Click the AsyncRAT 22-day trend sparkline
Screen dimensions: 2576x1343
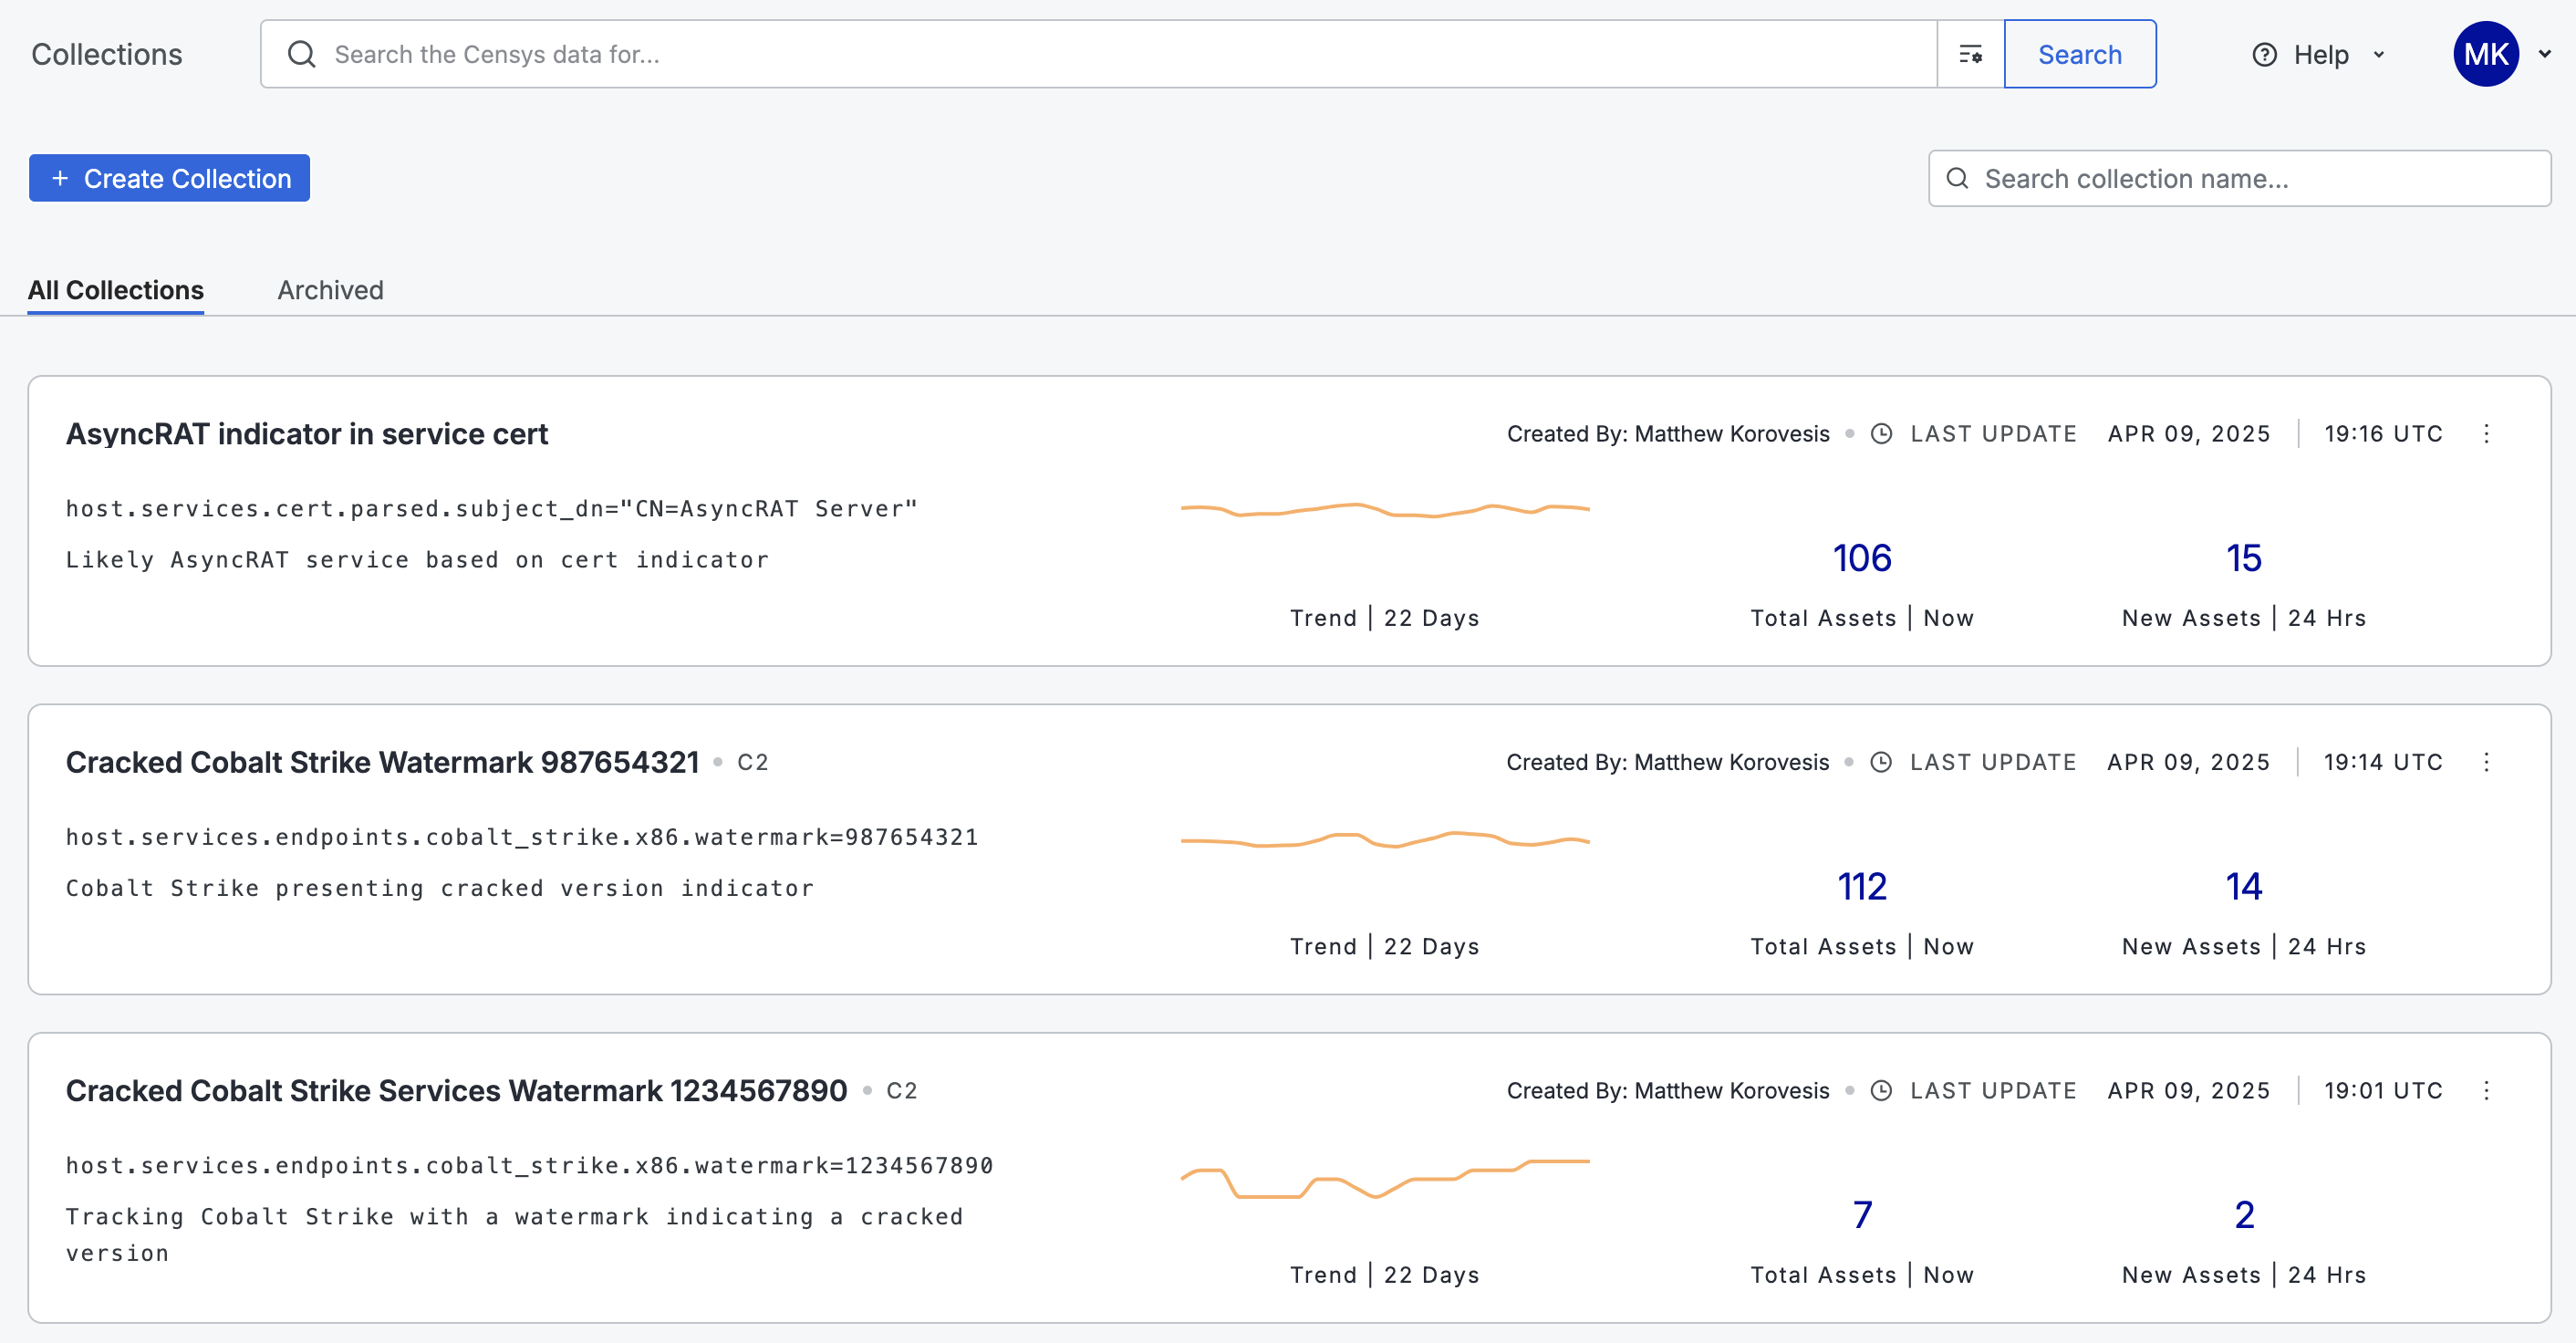coord(1385,510)
